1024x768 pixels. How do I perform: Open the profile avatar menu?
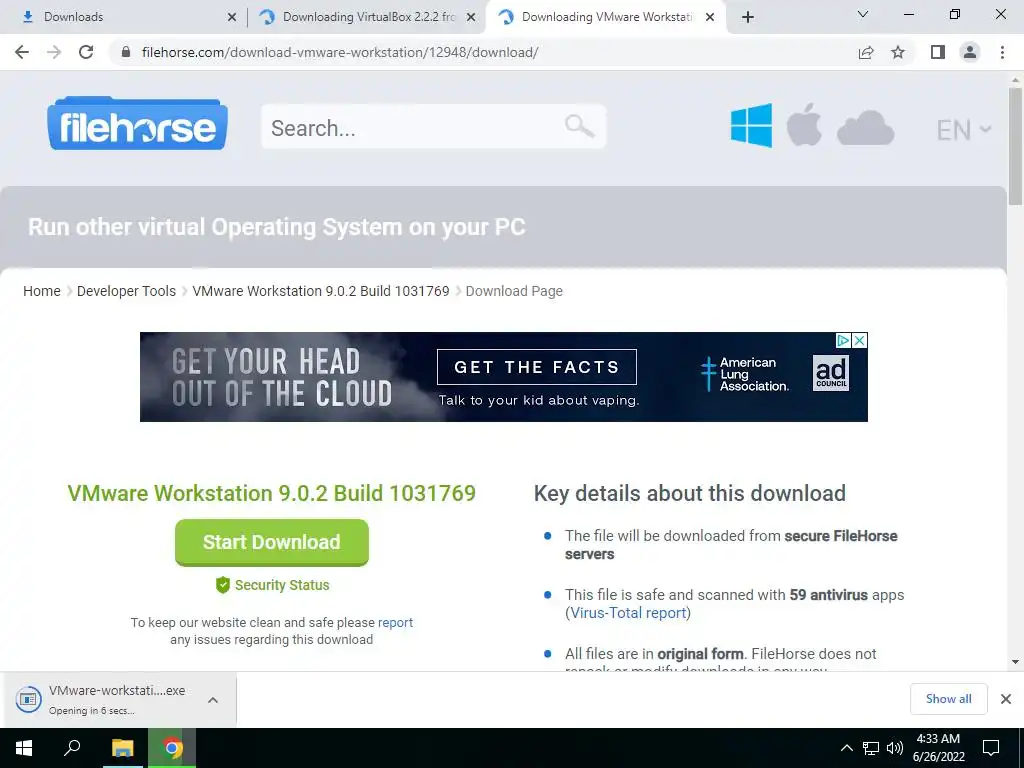[970, 52]
